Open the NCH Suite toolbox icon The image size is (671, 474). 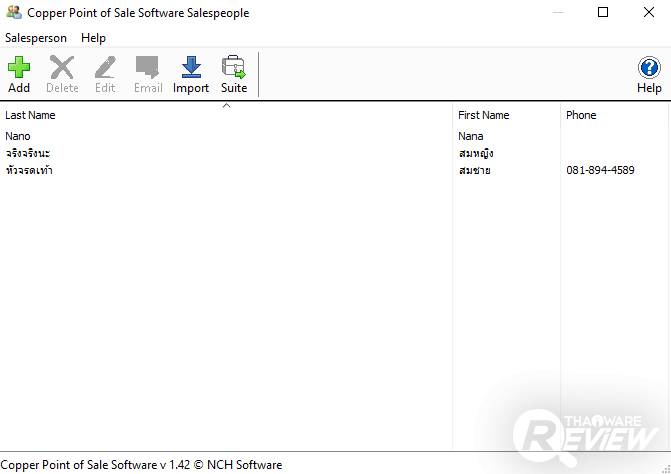coord(234,67)
